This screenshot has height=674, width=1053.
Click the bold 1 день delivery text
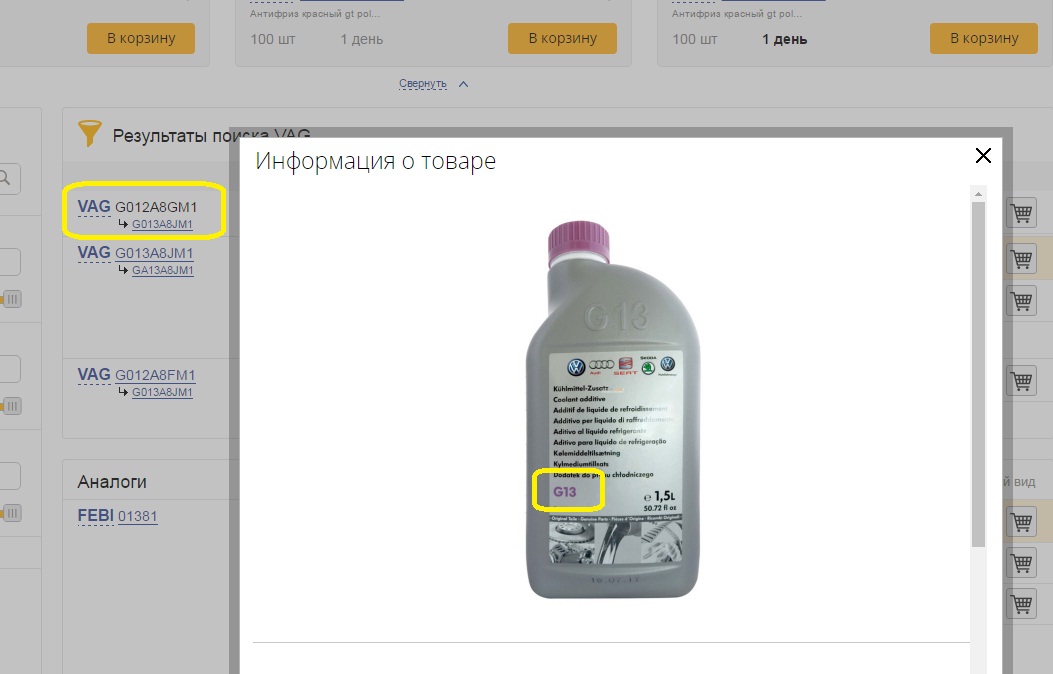coord(784,40)
